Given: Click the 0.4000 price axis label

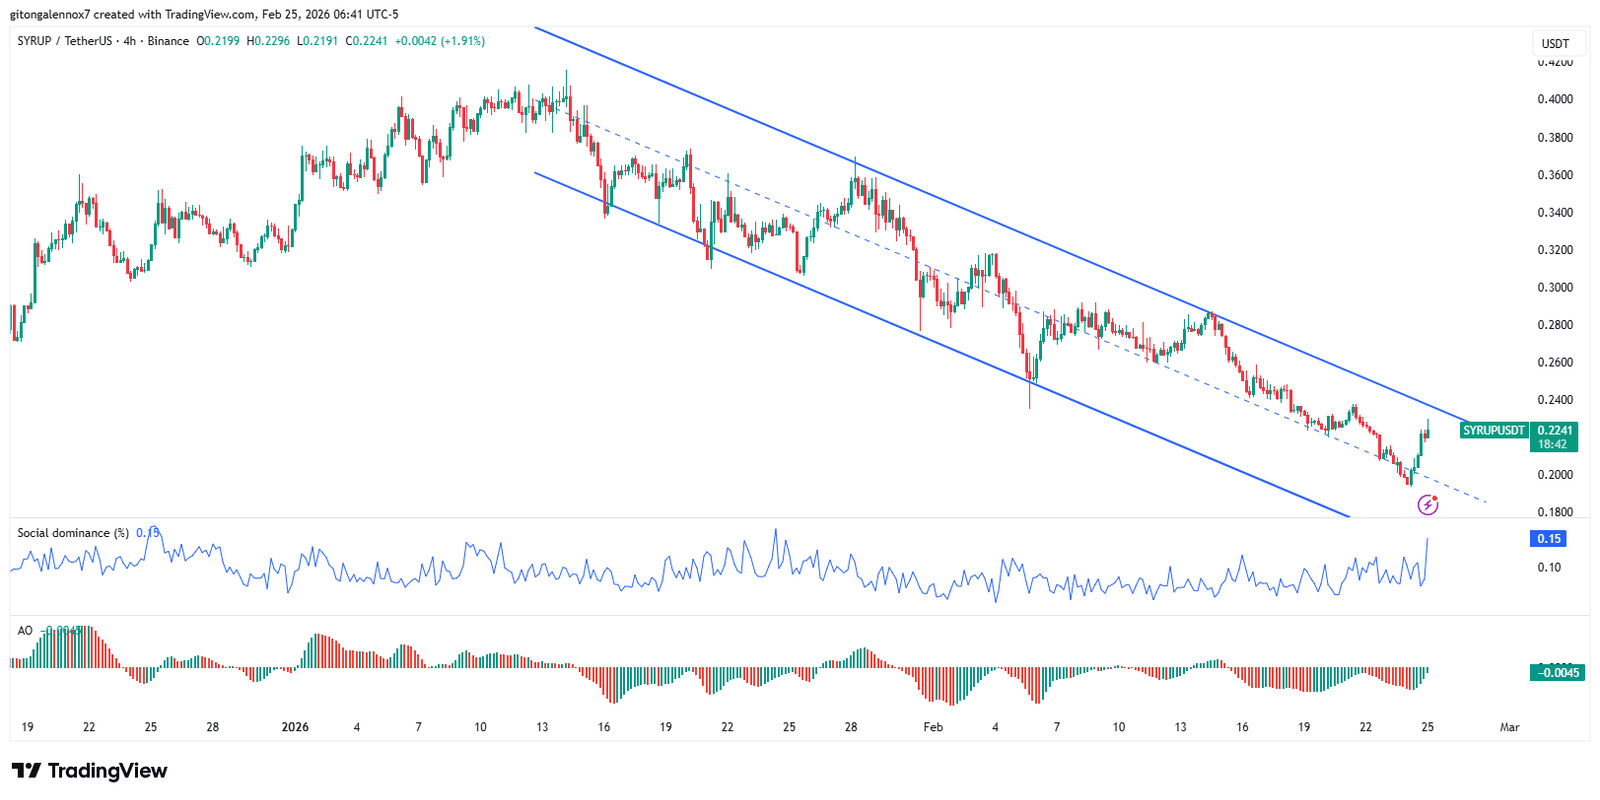Looking at the screenshot, I should 1554,99.
